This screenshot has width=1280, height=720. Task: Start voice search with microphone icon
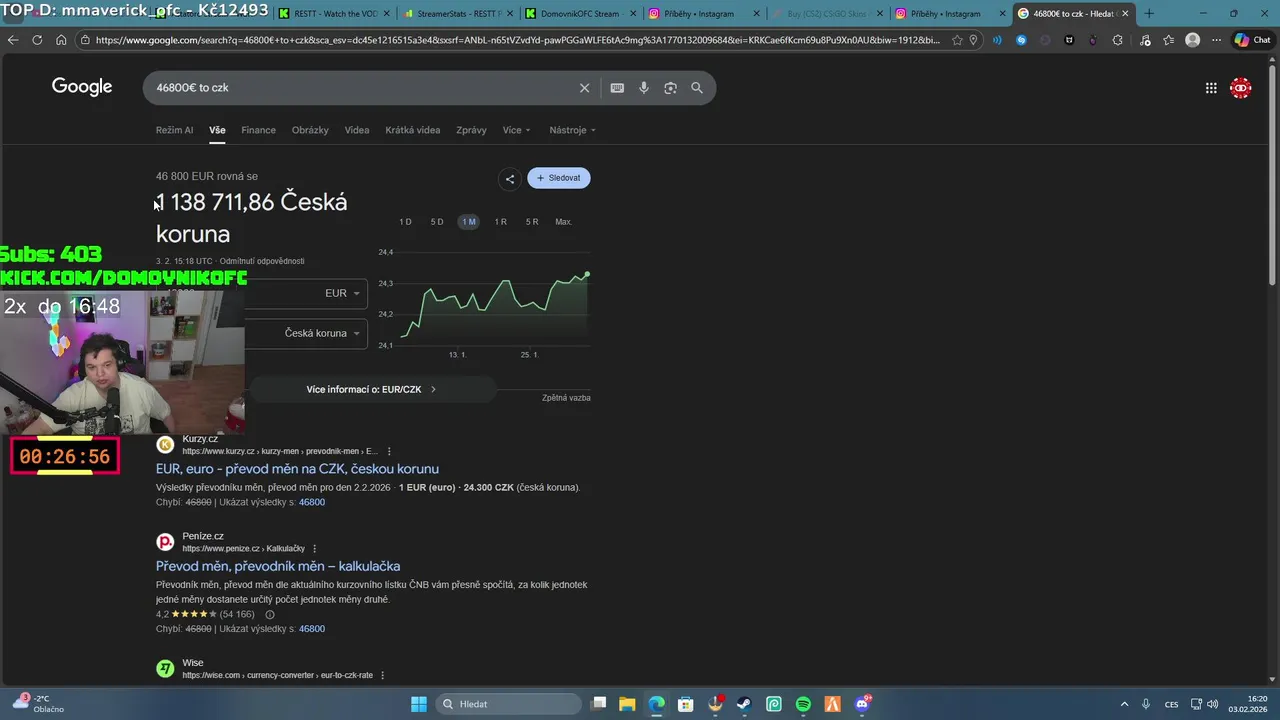(644, 88)
